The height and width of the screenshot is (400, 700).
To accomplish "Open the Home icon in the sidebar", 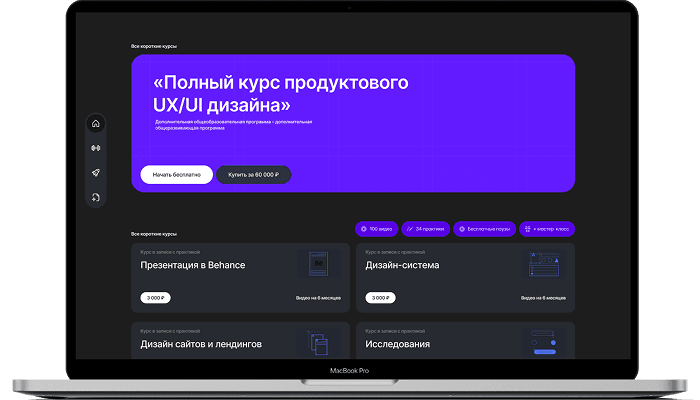I will (96, 124).
